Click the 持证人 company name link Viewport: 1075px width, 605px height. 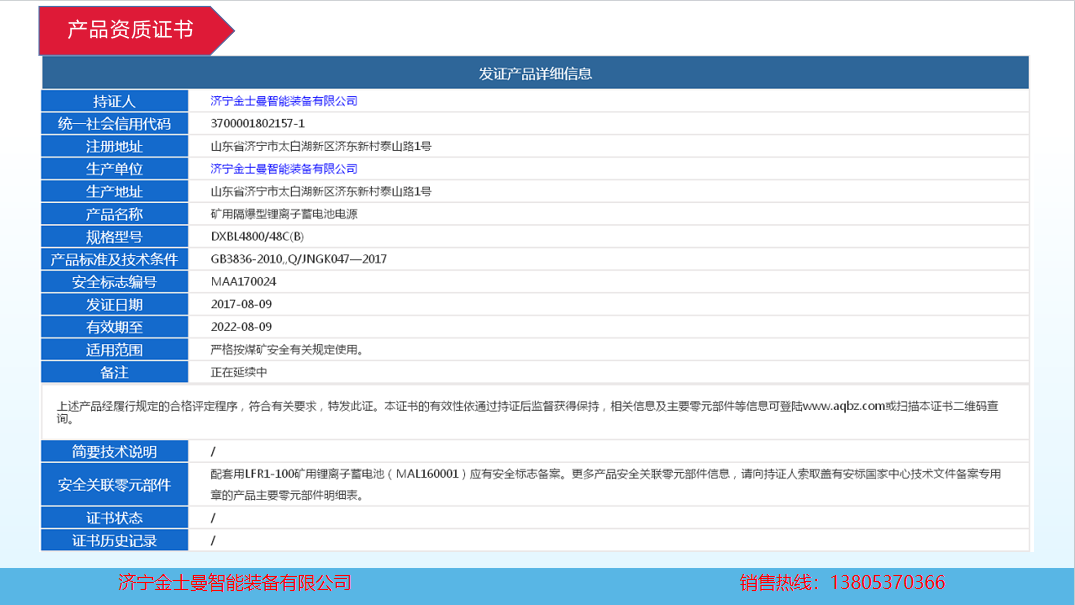point(284,101)
